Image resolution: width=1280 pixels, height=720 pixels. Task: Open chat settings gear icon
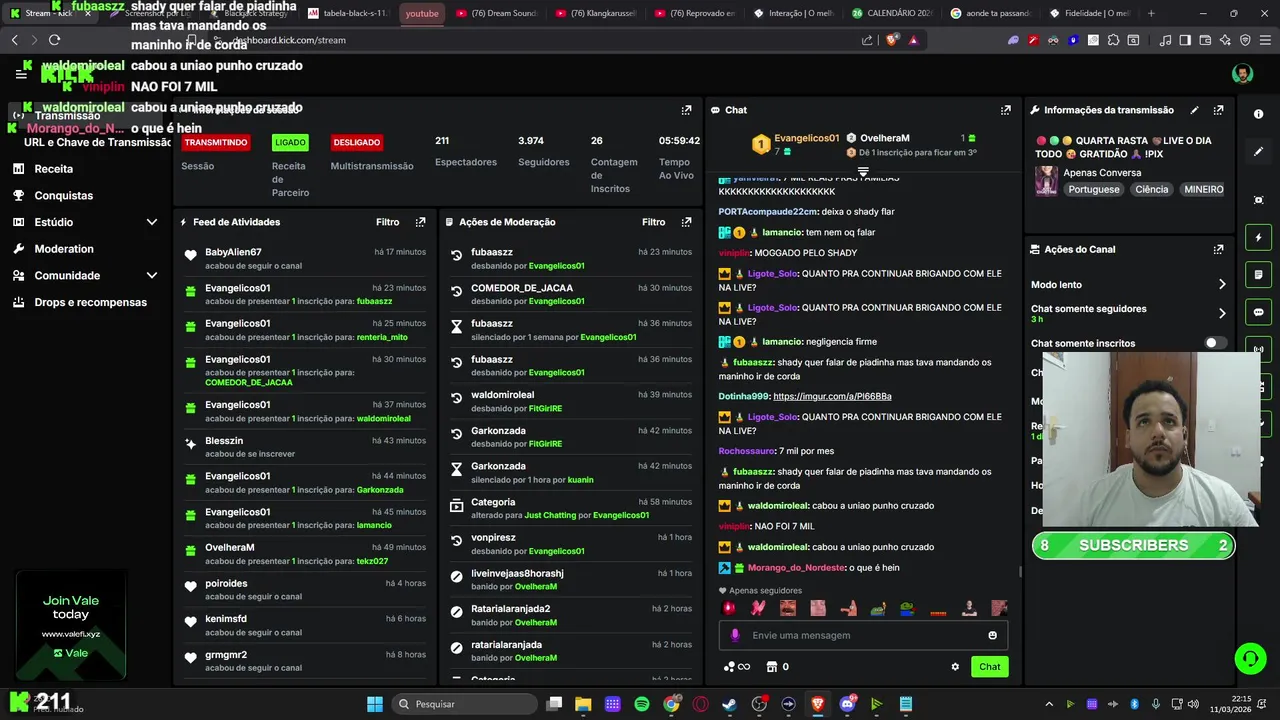955,667
